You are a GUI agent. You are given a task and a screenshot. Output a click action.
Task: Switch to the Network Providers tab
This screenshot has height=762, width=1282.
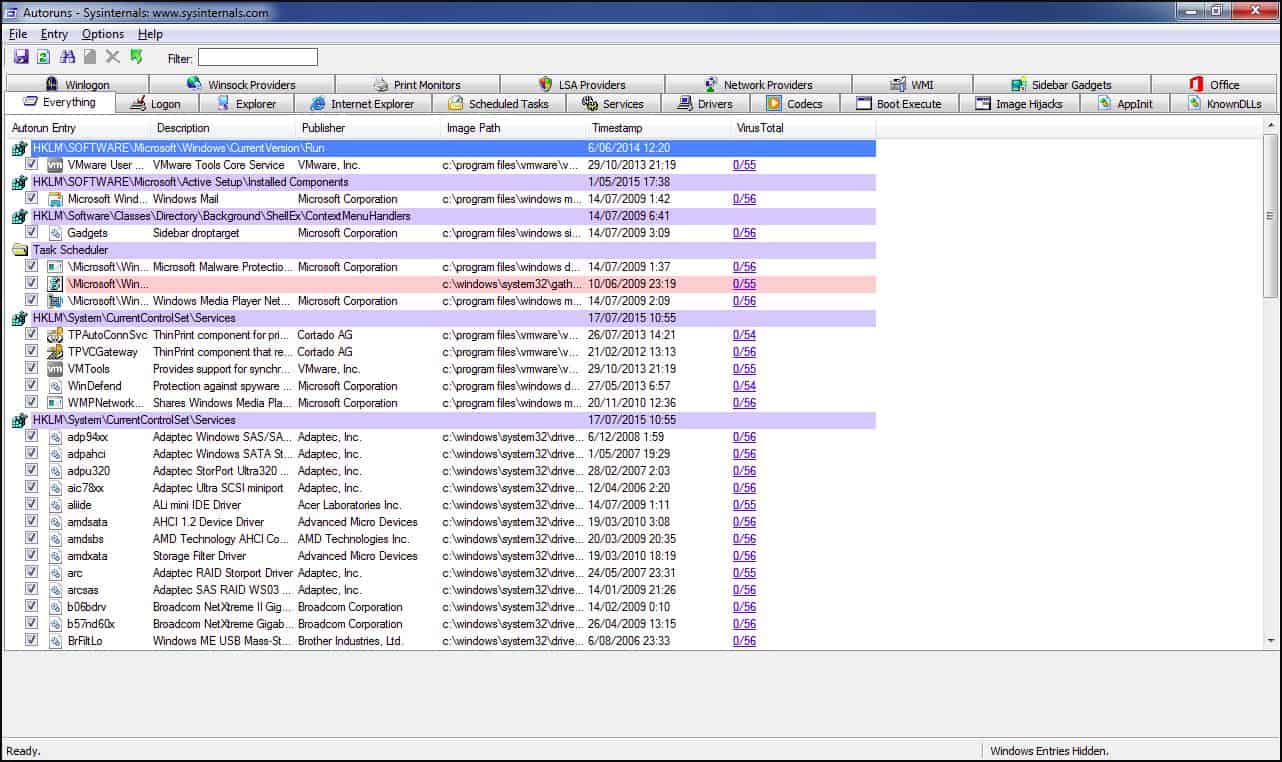point(758,84)
